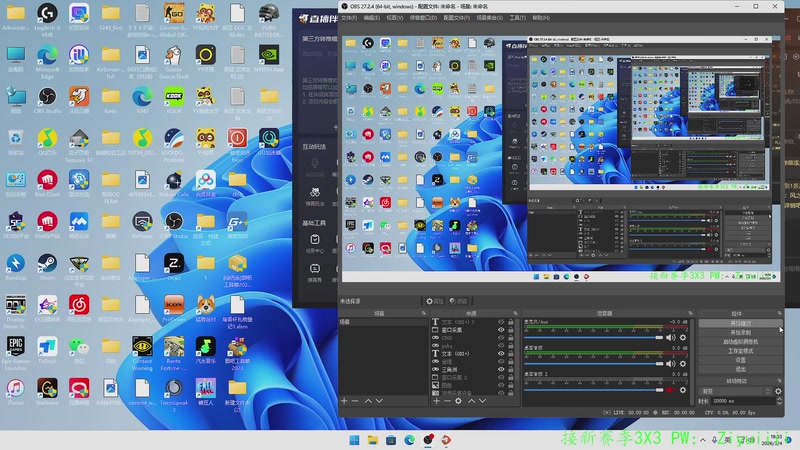Image resolution: width=800 pixels, height=450 pixels.
Task: Move source up in Sources panel
Action: (471, 401)
